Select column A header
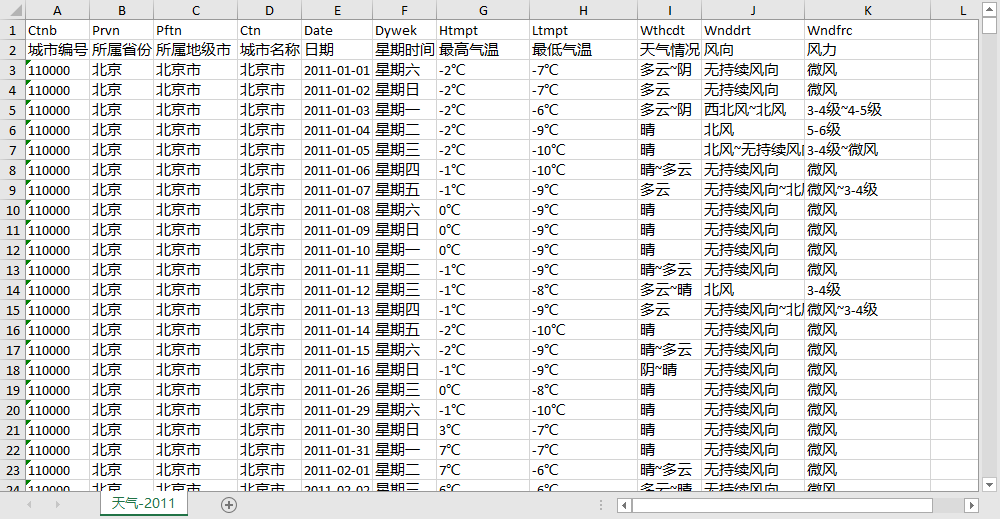1000x519 pixels. pos(57,11)
